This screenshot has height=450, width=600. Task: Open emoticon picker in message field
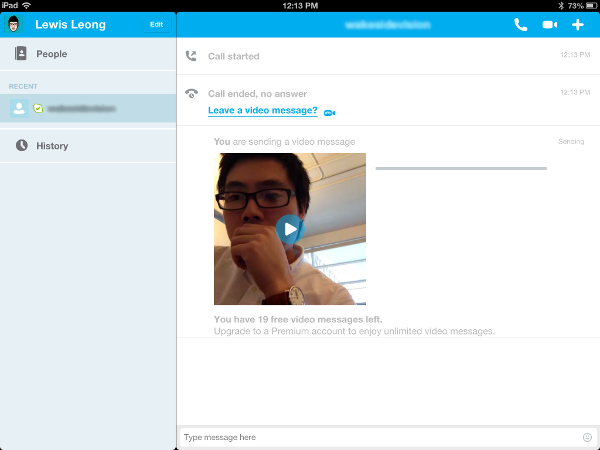click(587, 437)
